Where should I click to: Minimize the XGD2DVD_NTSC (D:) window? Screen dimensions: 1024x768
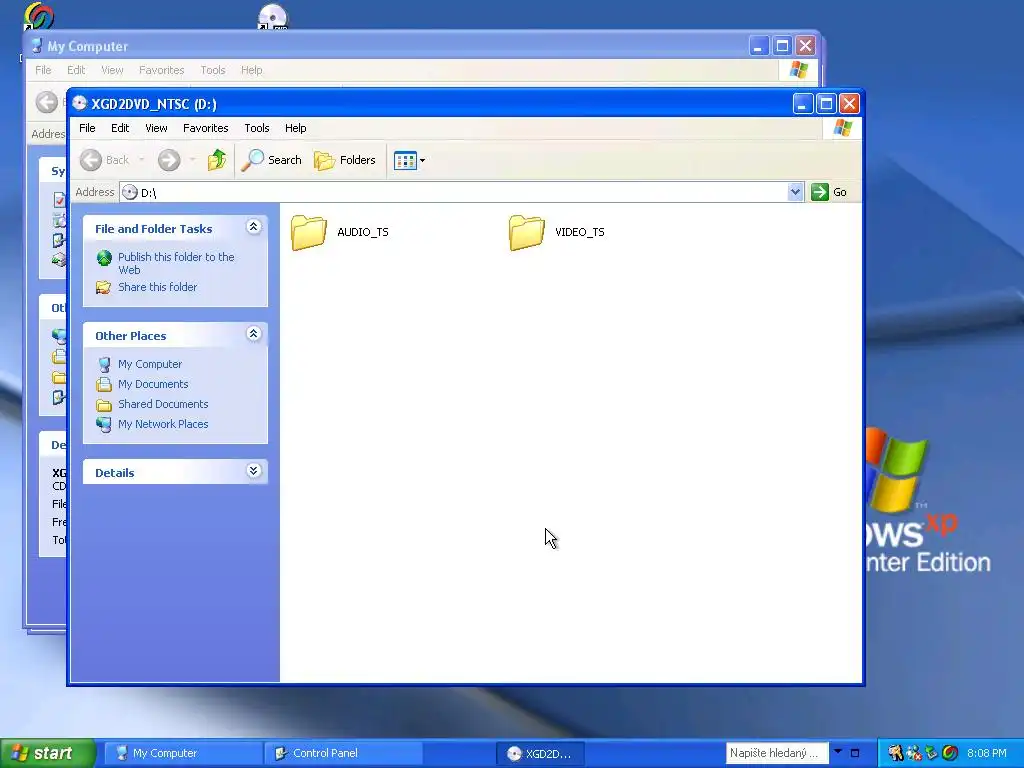point(803,103)
